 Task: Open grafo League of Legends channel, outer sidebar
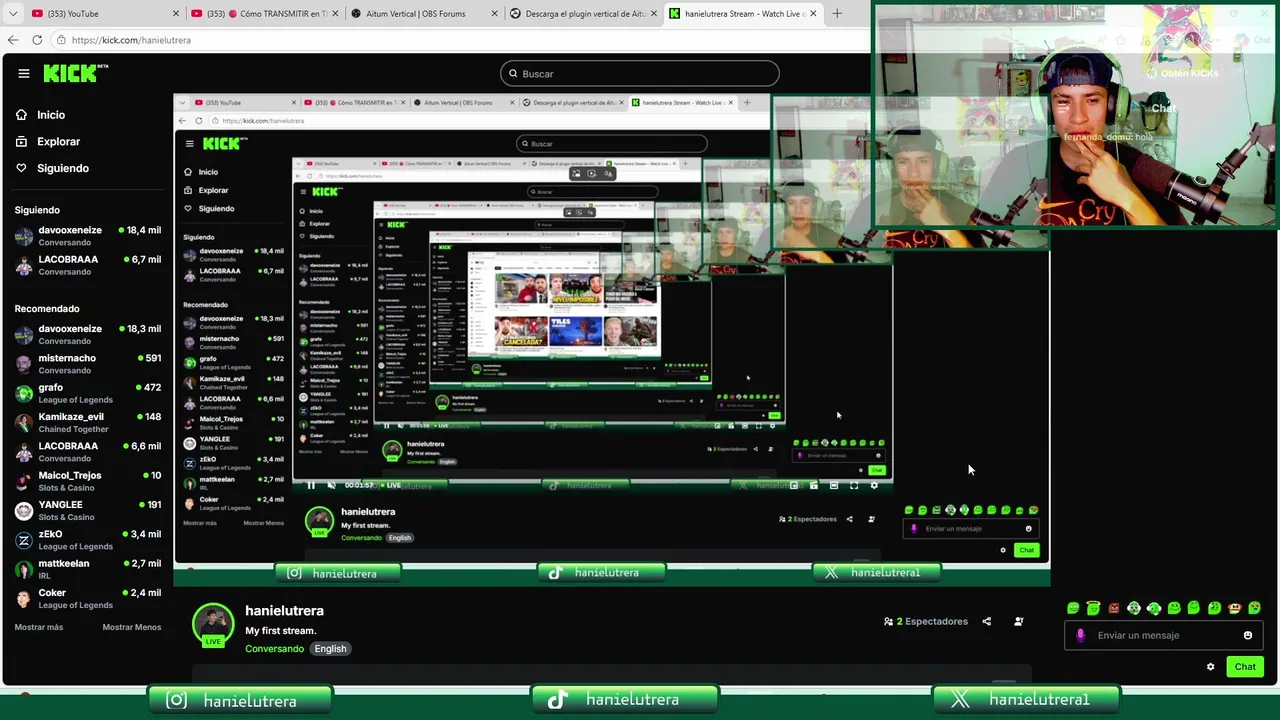87,393
